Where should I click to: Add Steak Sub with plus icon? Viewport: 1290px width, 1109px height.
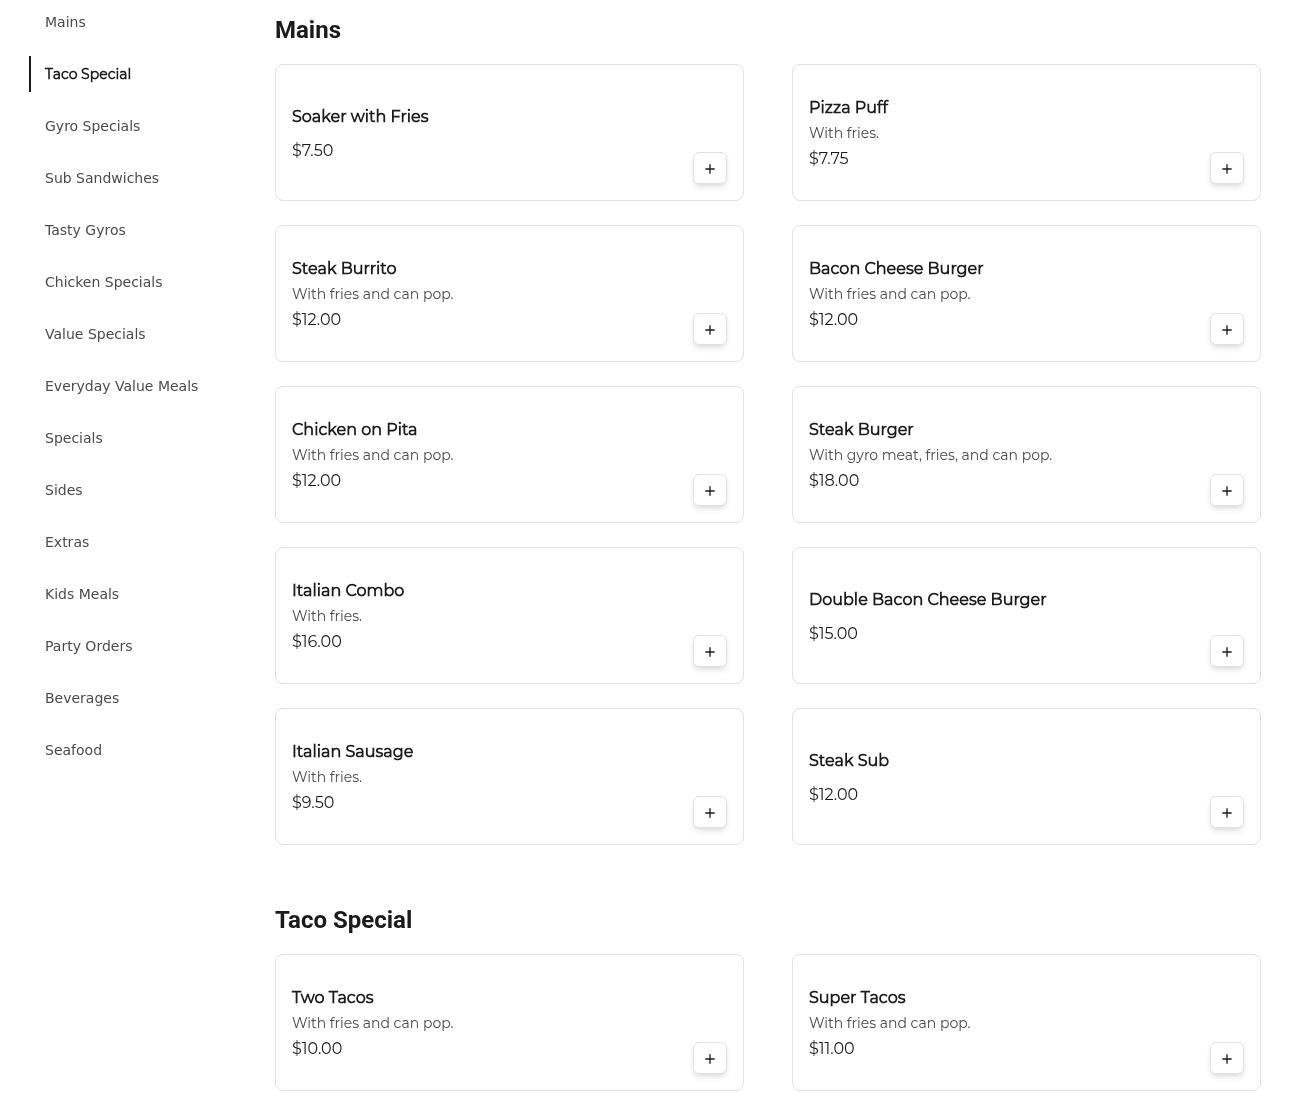(x=1227, y=813)
